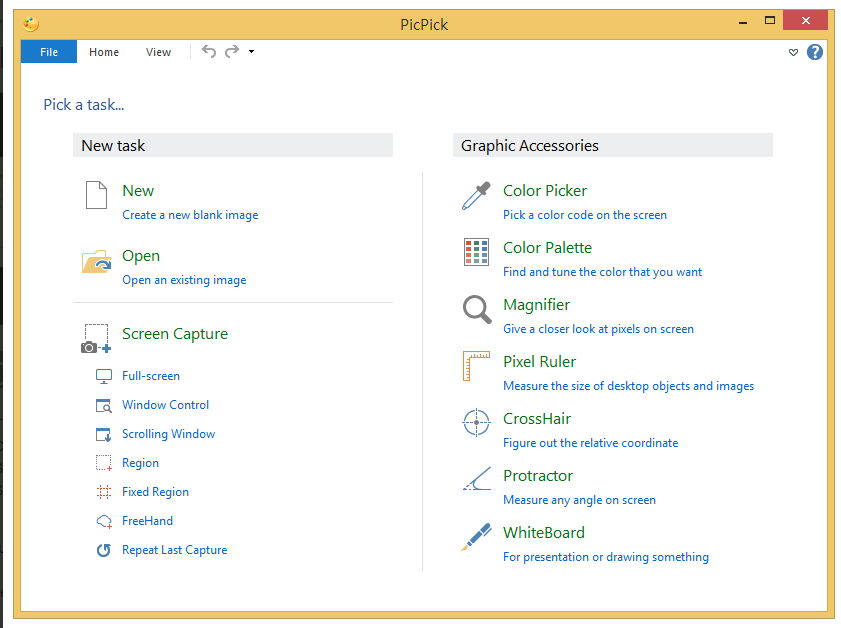Click 'For presentation or drawing something' text
Viewport: 841px width, 628px height.
pos(606,557)
